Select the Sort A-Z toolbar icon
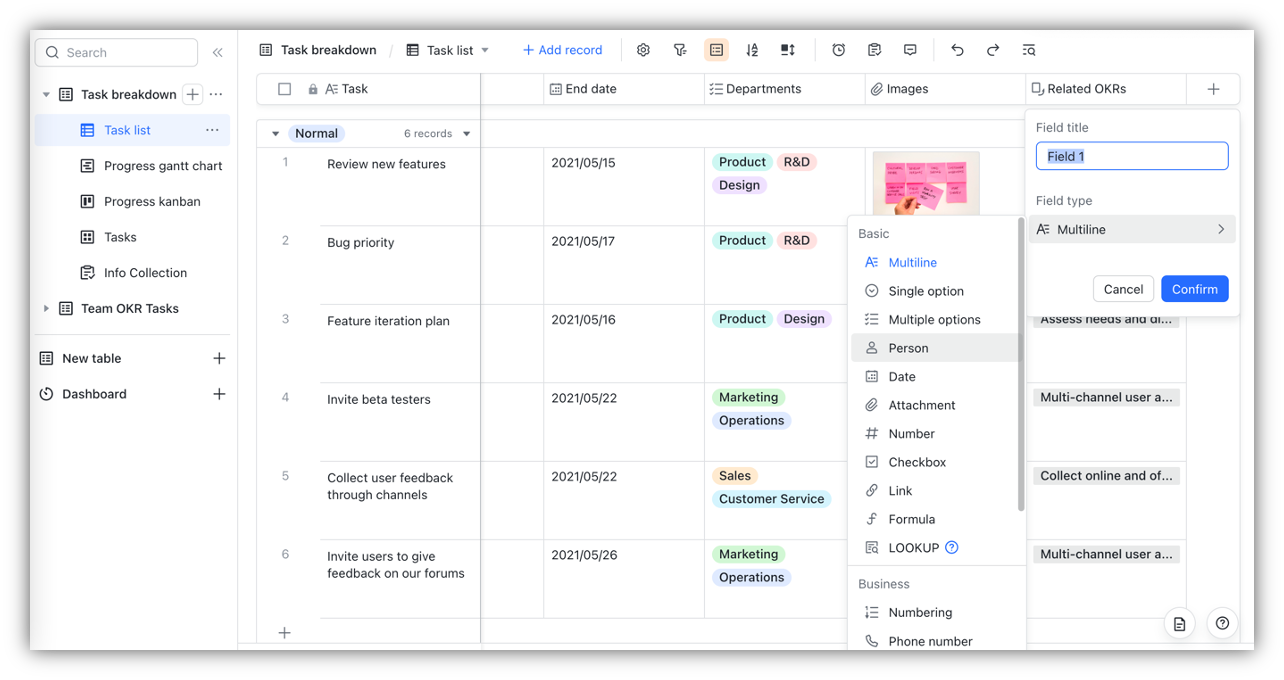The width and height of the screenshot is (1284, 680). click(752, 49)
